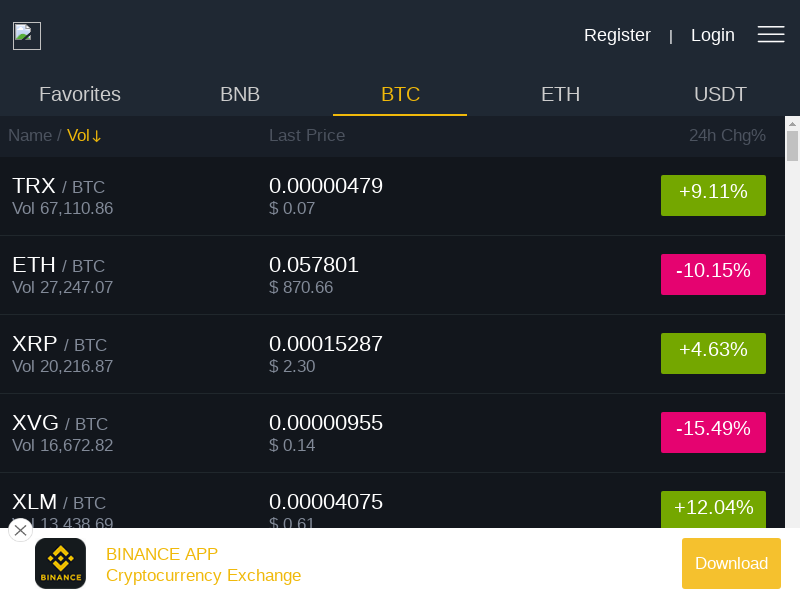The height and width of the screenshot is (600, 800).
Task: Switch to the Favorites tab
Action: pyautogui.click(x=80, y=94)
